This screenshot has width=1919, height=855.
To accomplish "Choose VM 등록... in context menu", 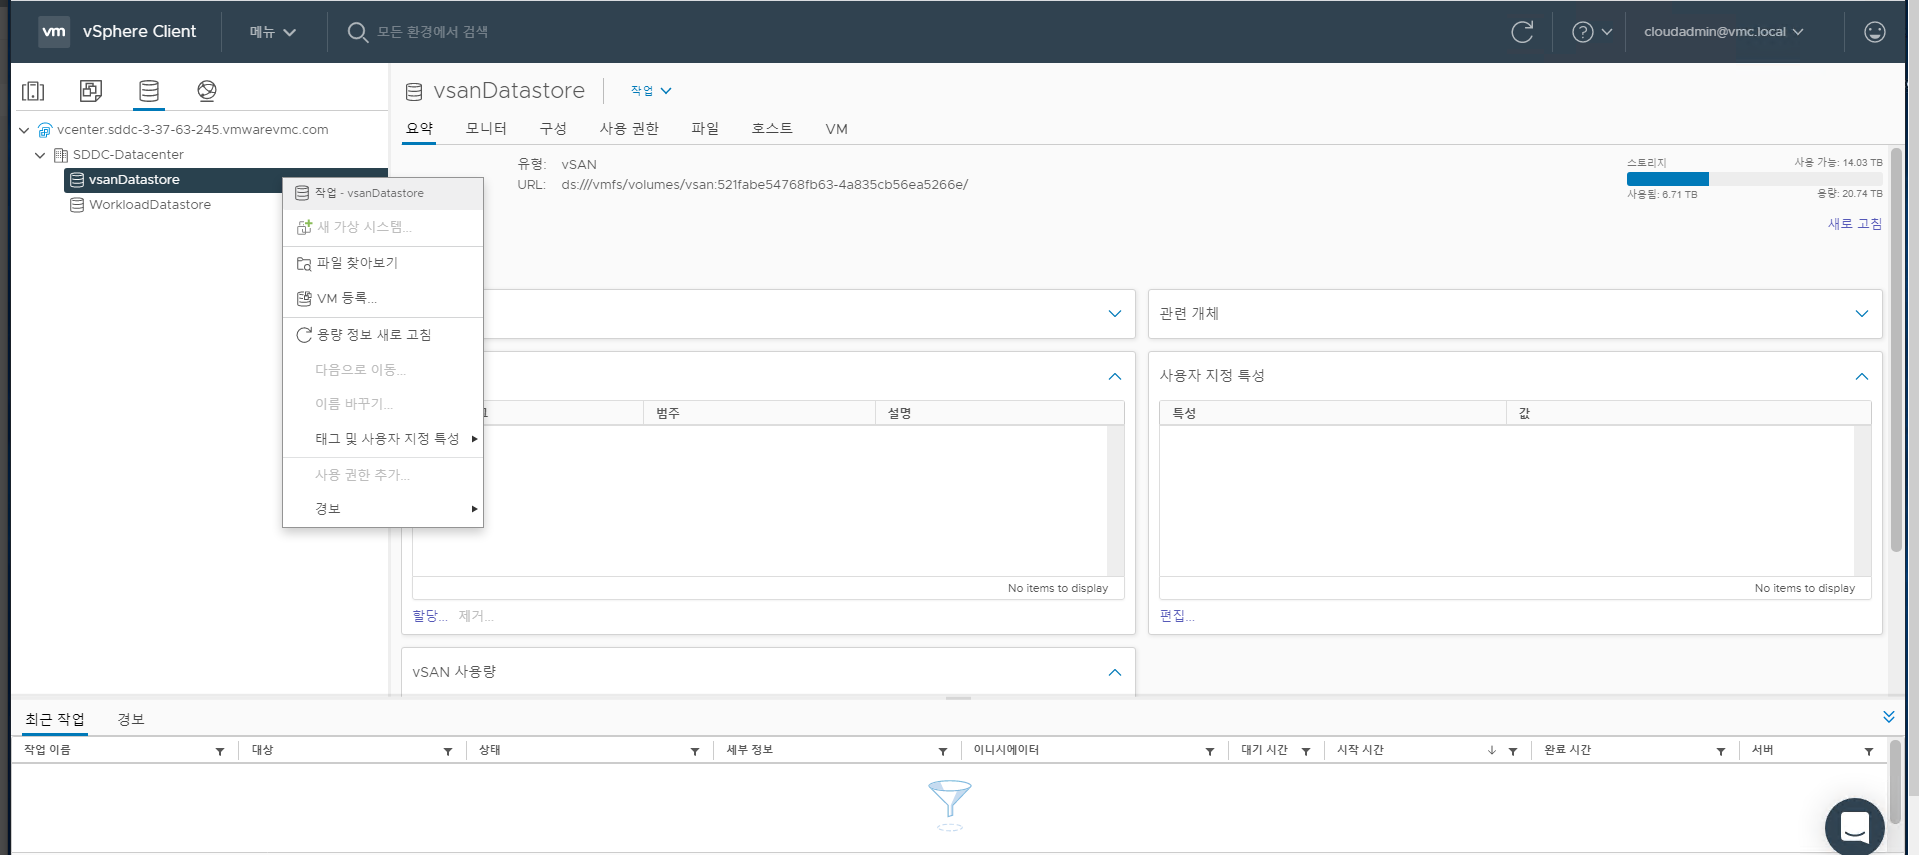I will point(383,298).
